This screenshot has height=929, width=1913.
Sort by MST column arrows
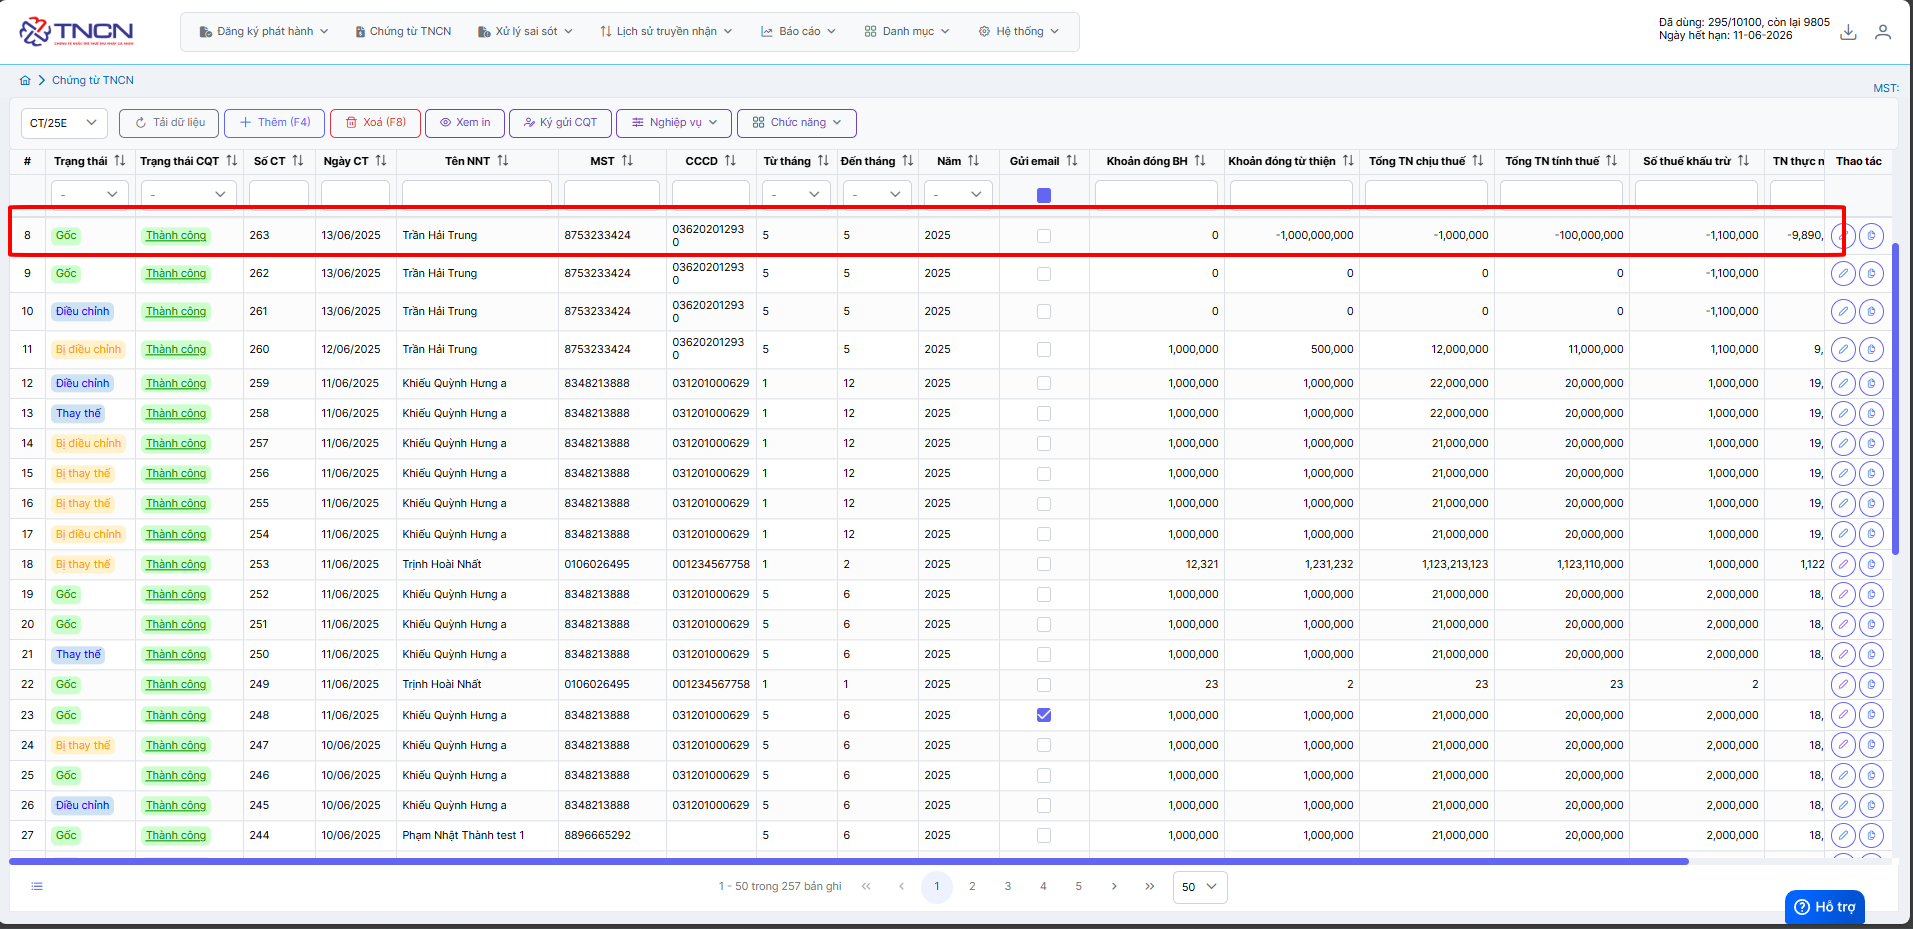tap(627, 161)
